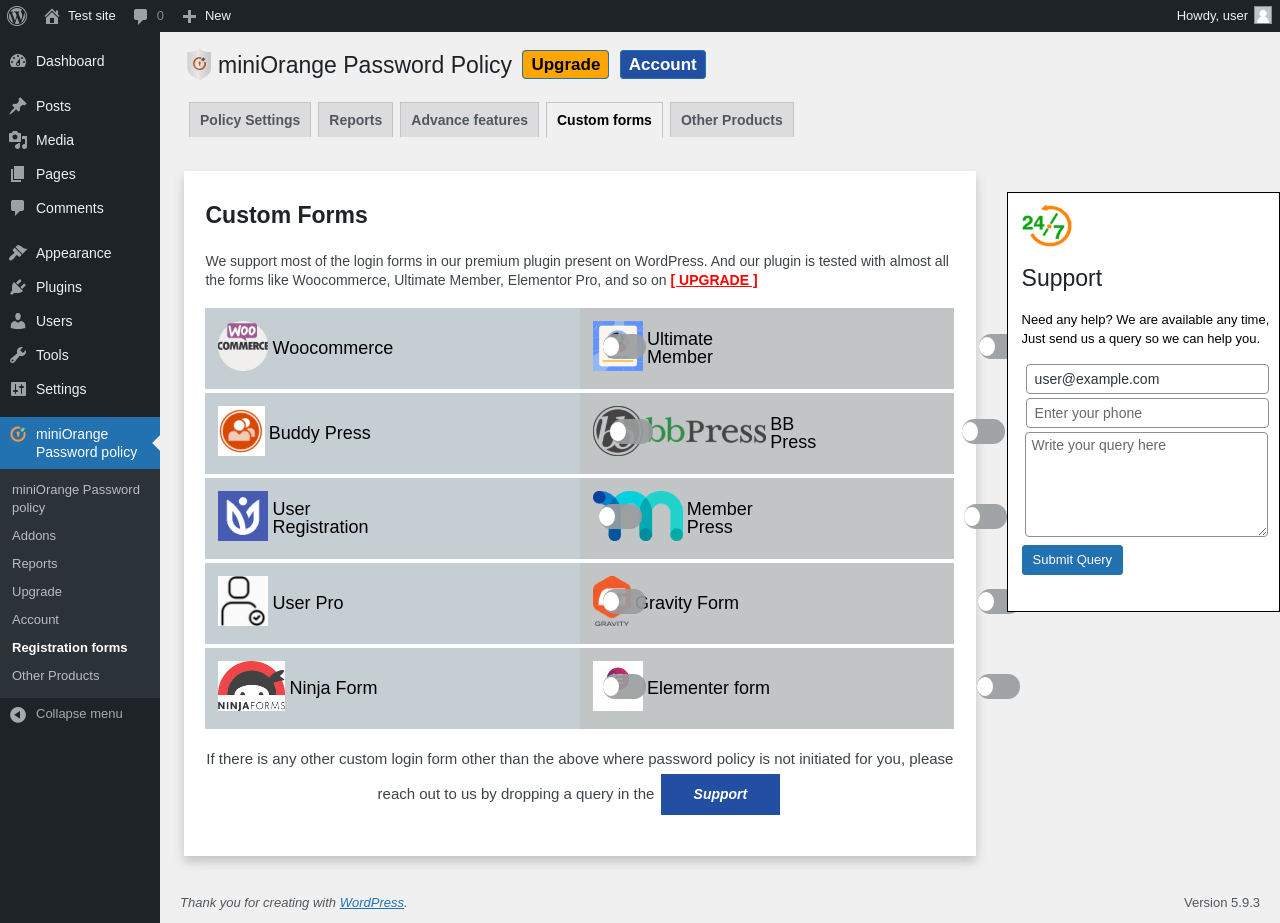The height and width of the screenshot is (923, 1280).
Task: Open Tools via the wrench icon
Action: tap(18, 355)
